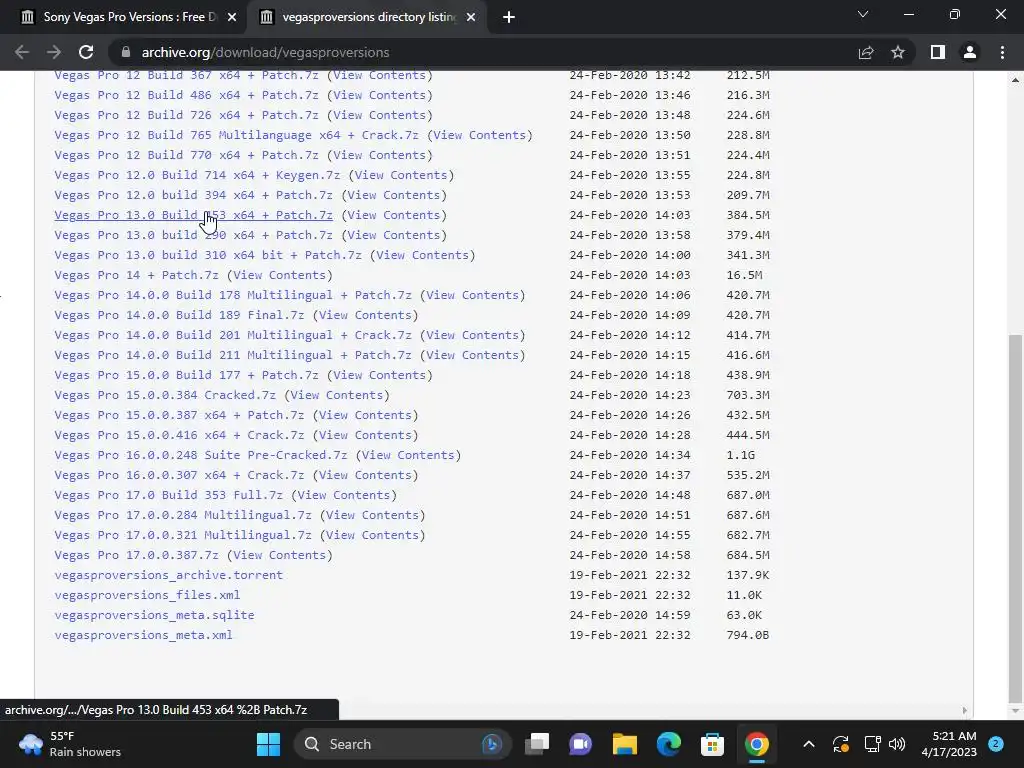
Task: Open the Chrome side panel
Action: click(938, 52)
